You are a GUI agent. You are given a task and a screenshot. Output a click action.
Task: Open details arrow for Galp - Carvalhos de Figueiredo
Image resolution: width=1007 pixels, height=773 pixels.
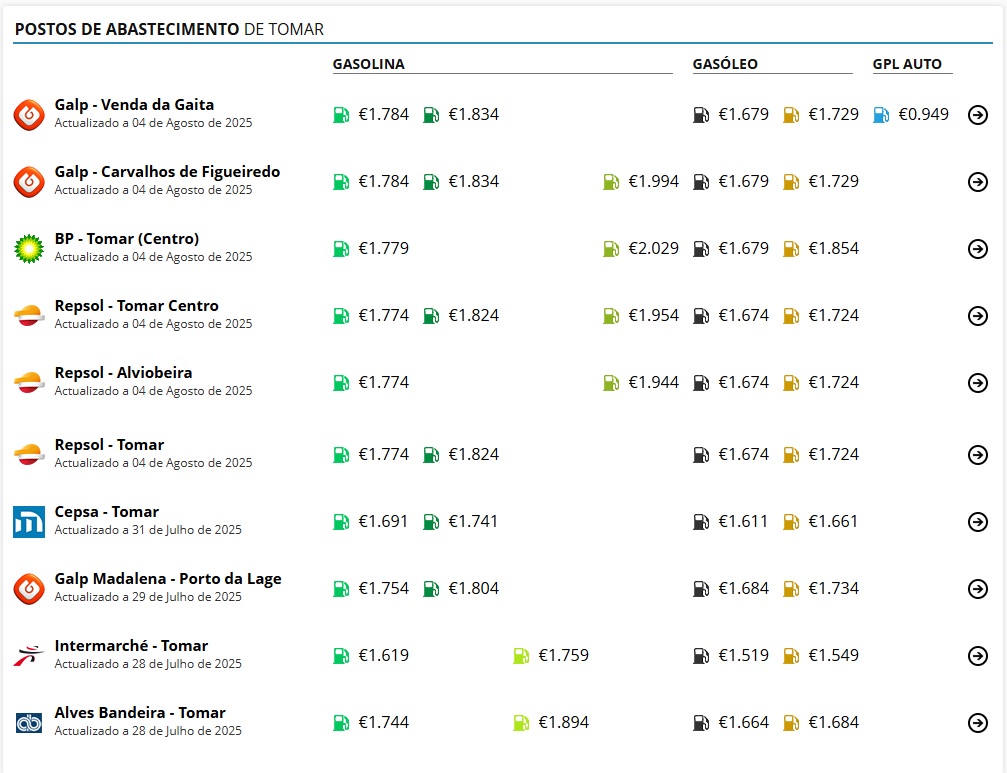pos(977,182)
